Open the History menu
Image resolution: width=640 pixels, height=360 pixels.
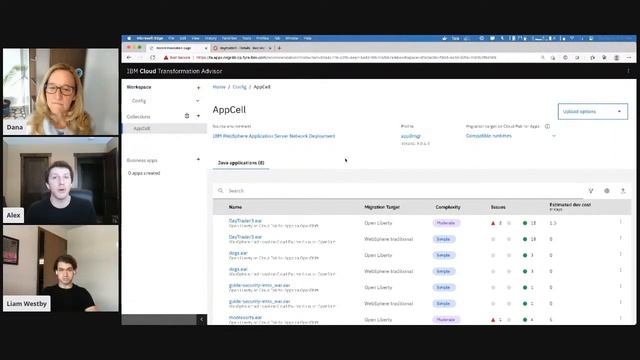tap(211, 38)
